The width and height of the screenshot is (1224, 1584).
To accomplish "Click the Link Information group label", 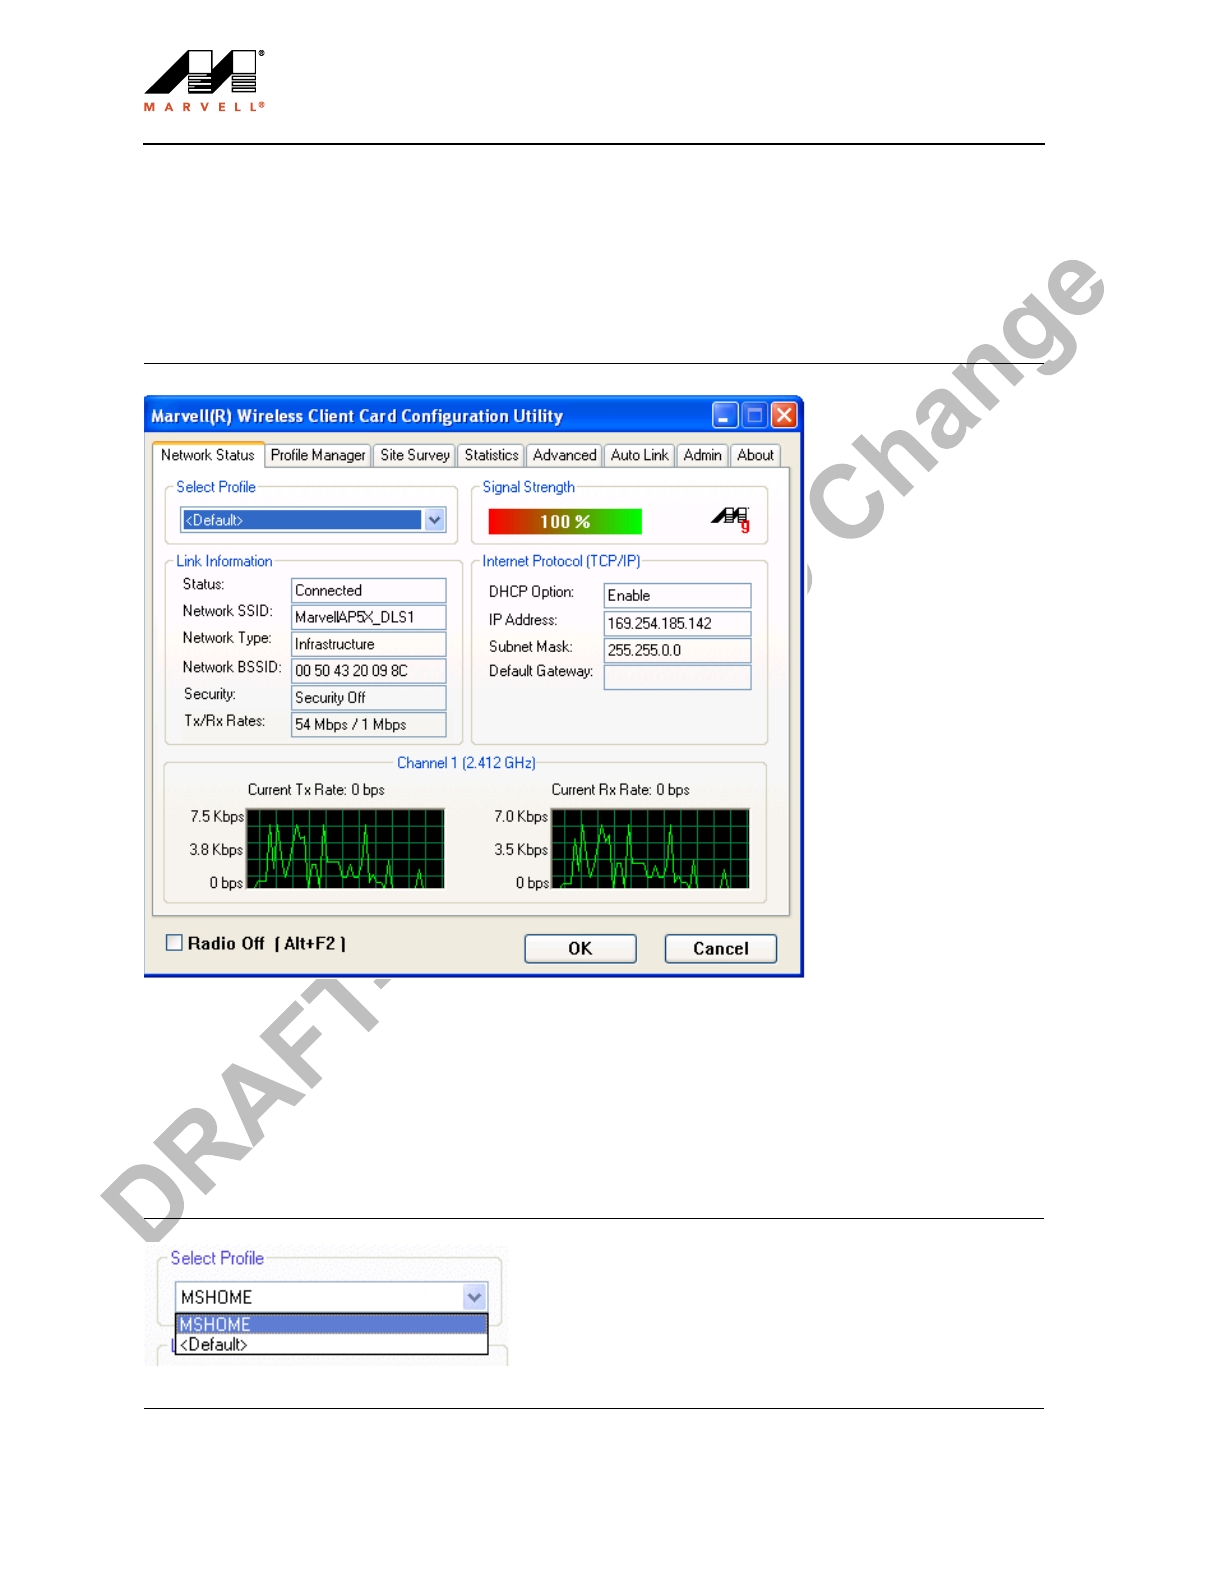I will (224, 562).
